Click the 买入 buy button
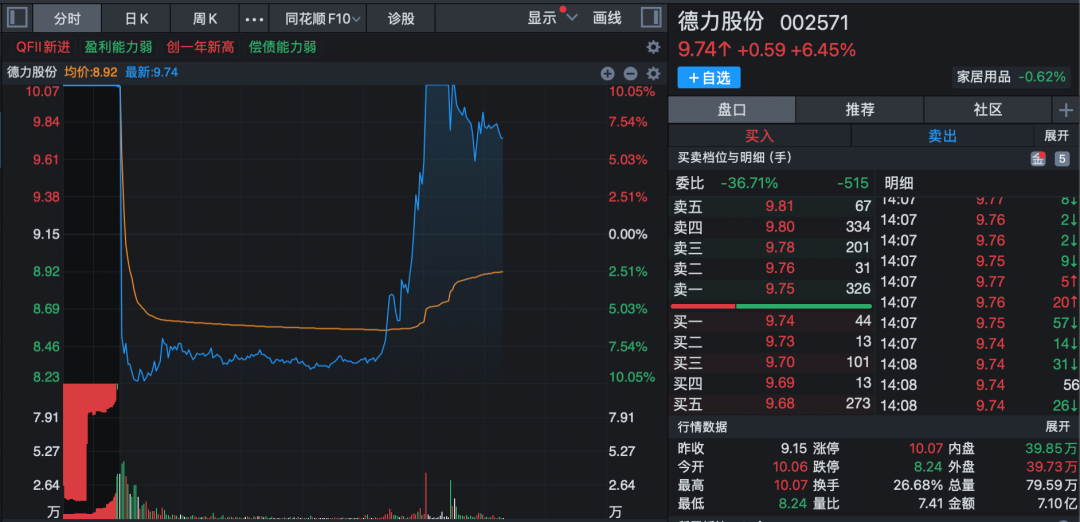Screen dimensions: 1080x522 (760, 135)
